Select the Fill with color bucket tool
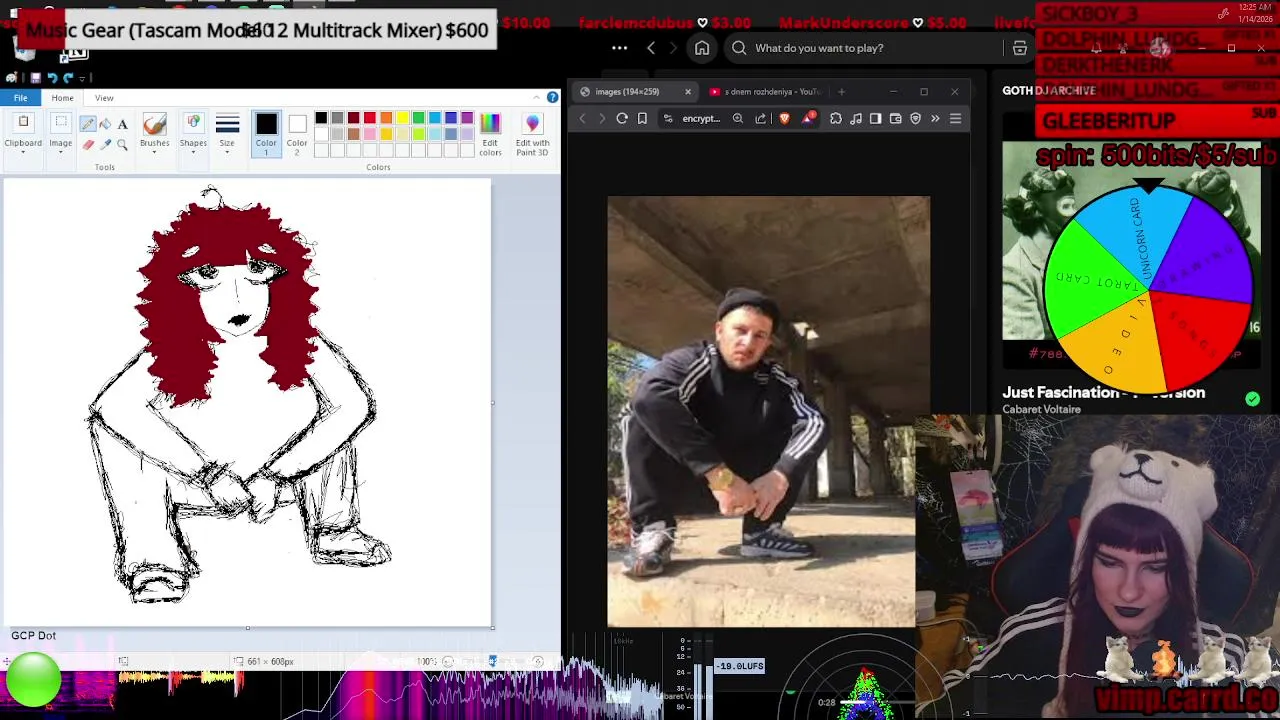 coord(105,124)
